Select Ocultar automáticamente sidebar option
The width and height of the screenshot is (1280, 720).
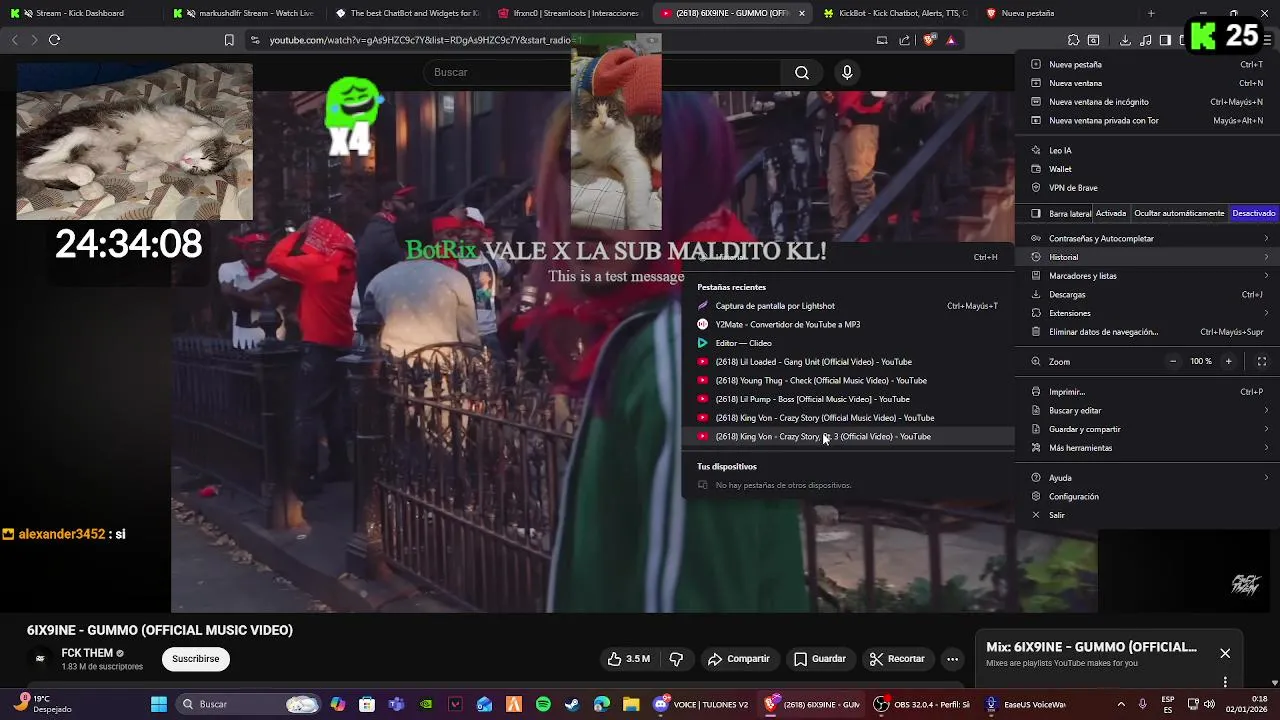[1179, 213]
